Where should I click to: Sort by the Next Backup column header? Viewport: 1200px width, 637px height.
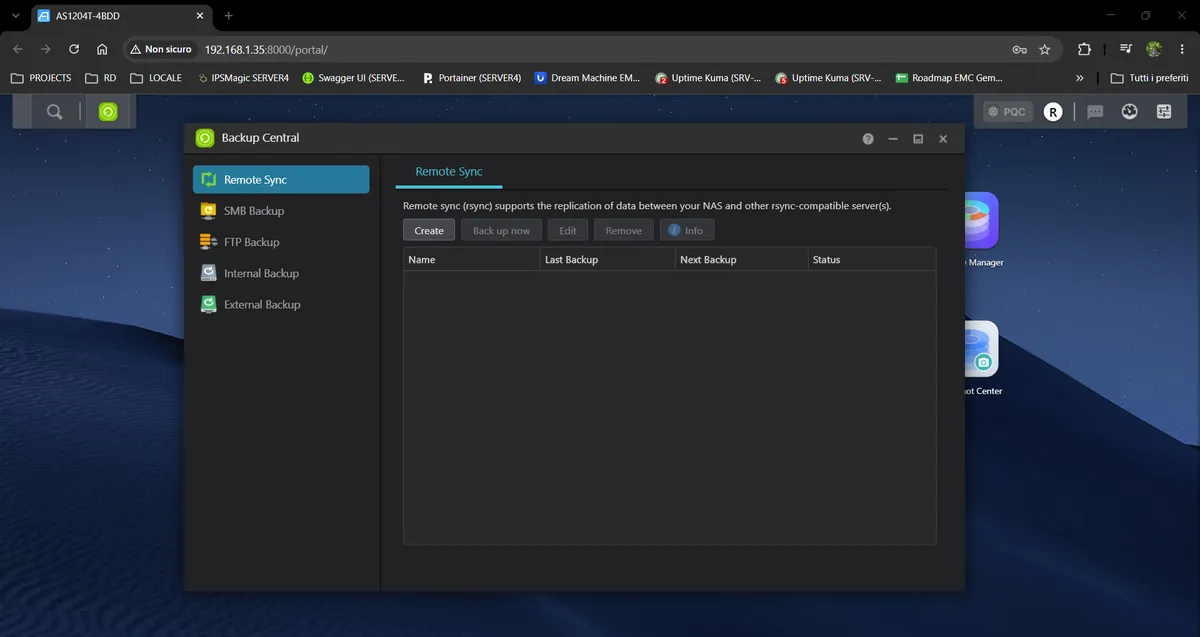pyautogui.click(x=741, y=260)
